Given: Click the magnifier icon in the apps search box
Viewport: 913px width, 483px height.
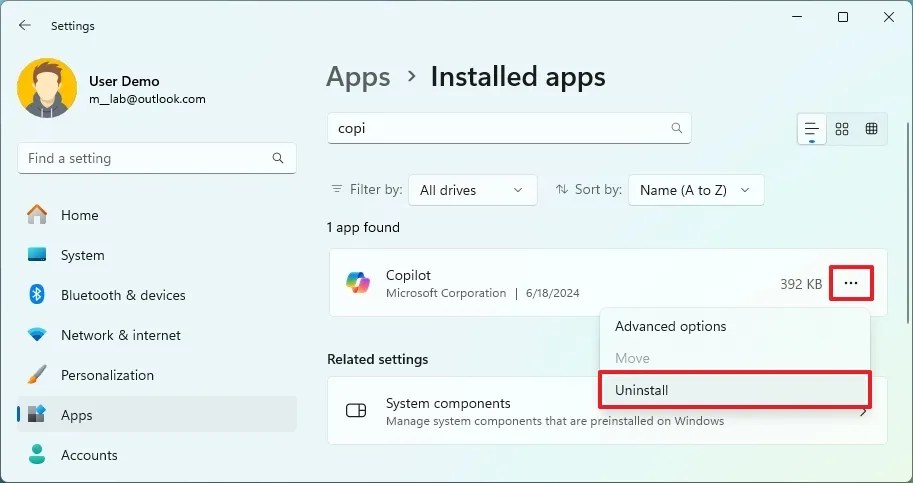Looking at the screenshot, I should point(676,128).
